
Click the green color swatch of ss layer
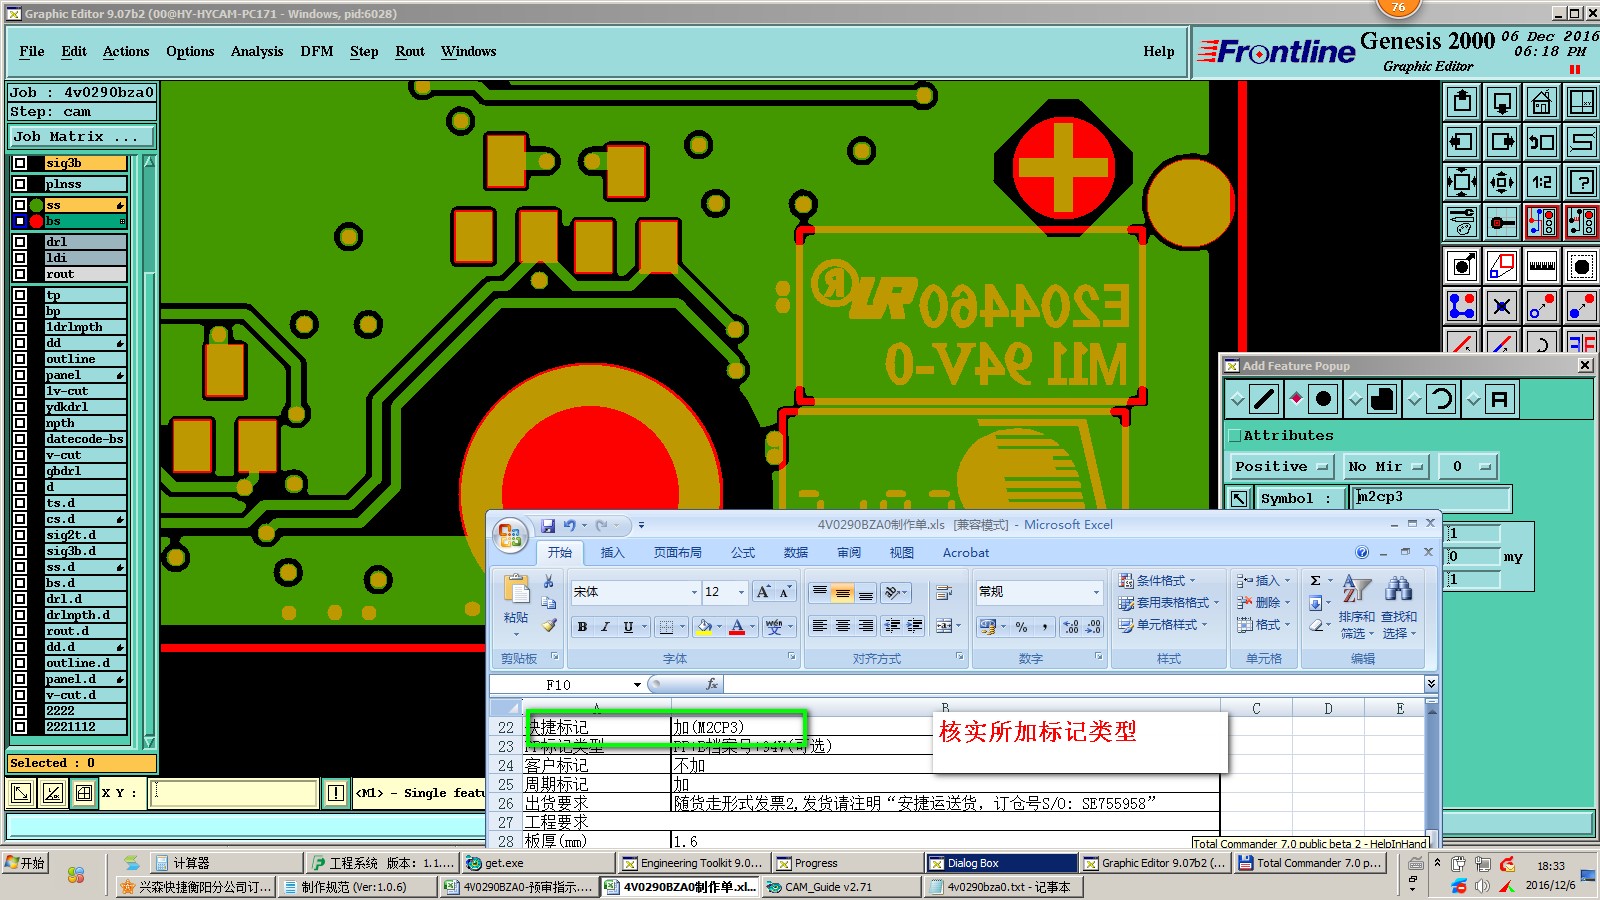coord(37,205)
